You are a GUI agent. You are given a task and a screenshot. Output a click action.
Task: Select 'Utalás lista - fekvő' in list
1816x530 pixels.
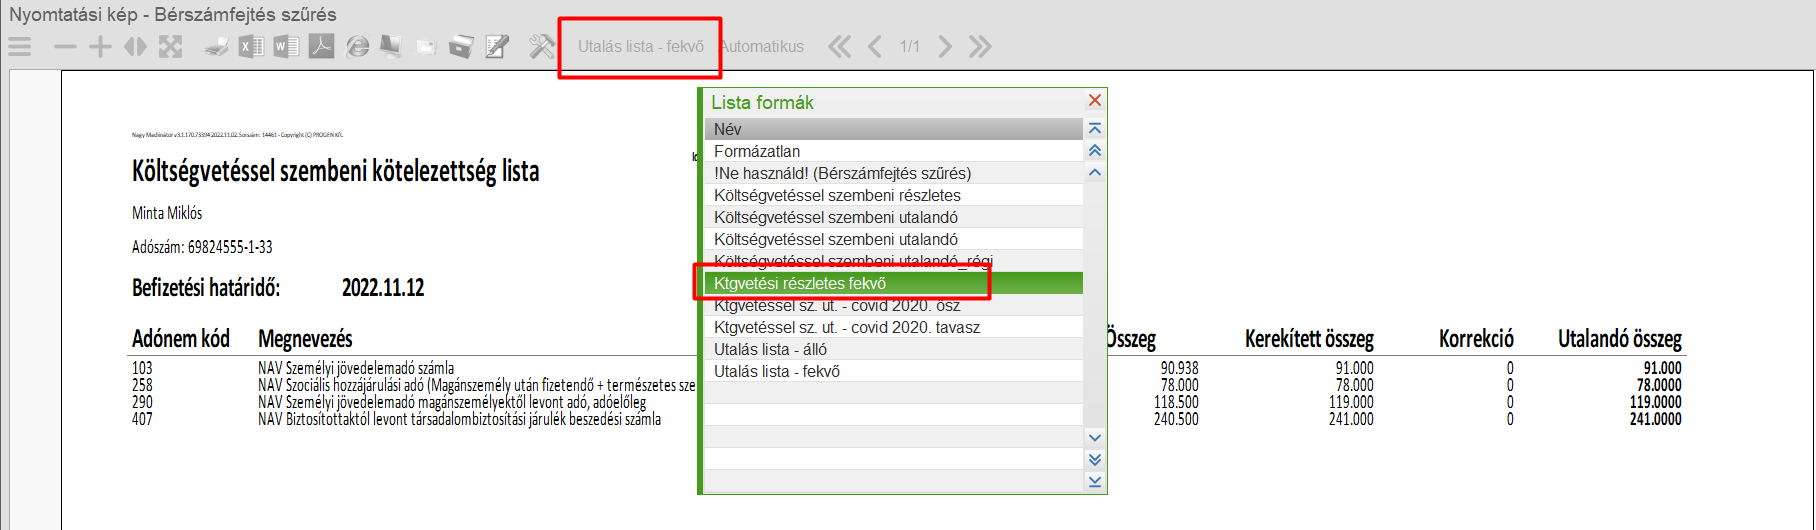pyautogui.click(x=893, y=371)
